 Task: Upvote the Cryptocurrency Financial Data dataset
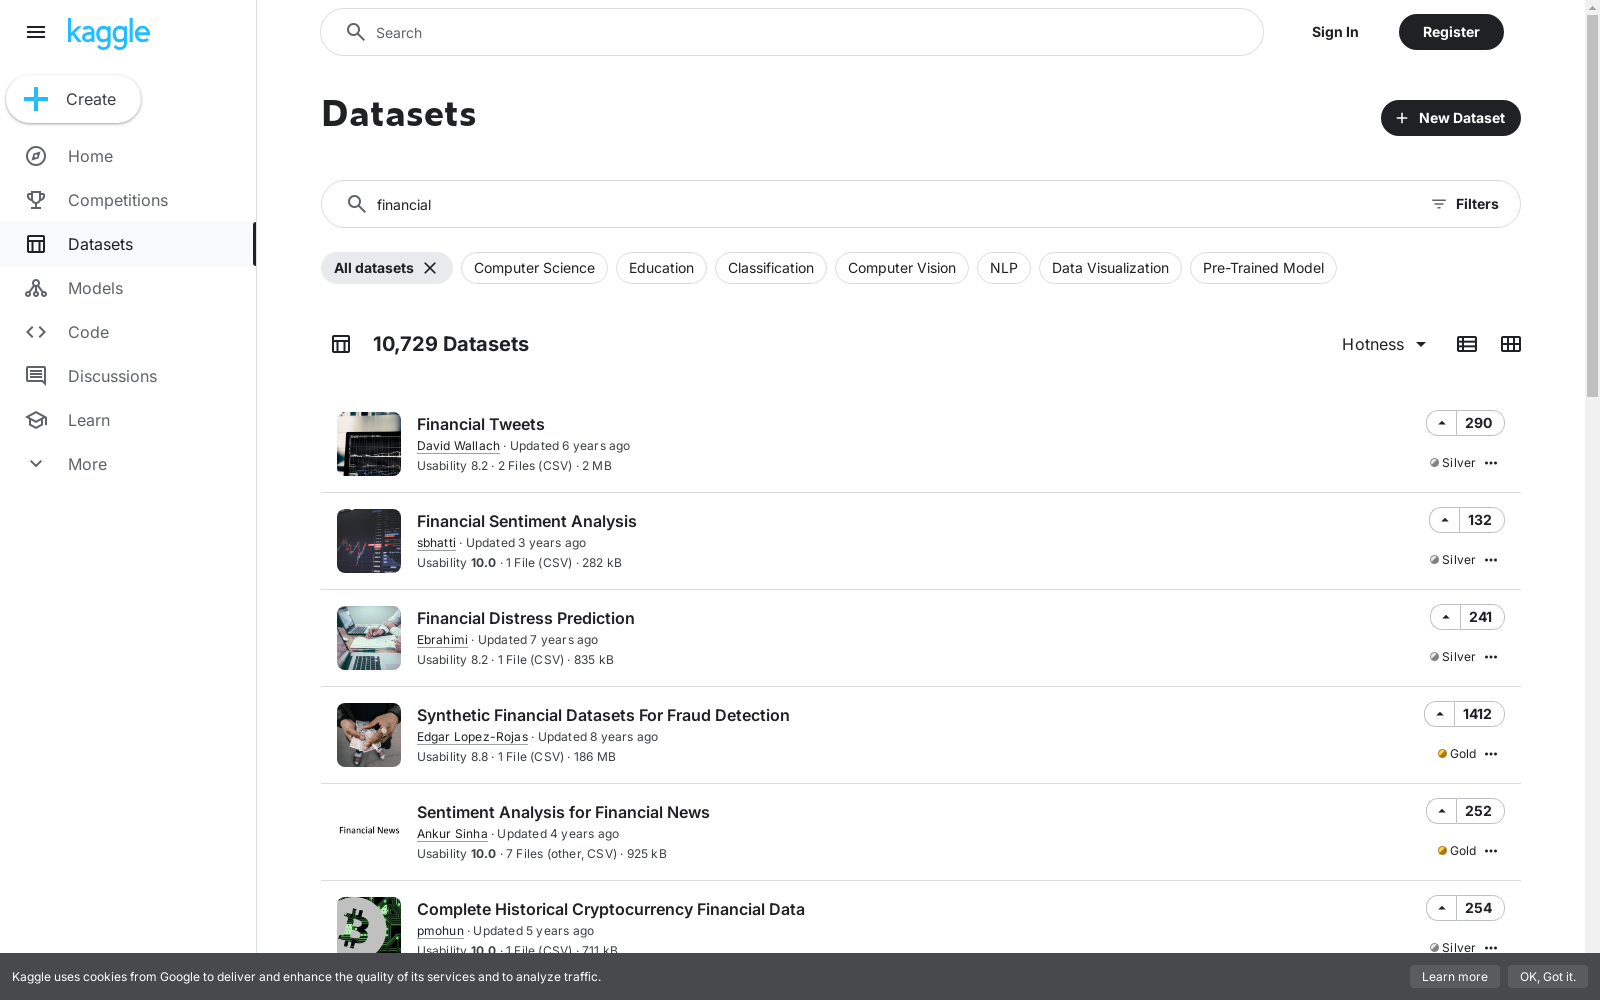coord(1442,908)
